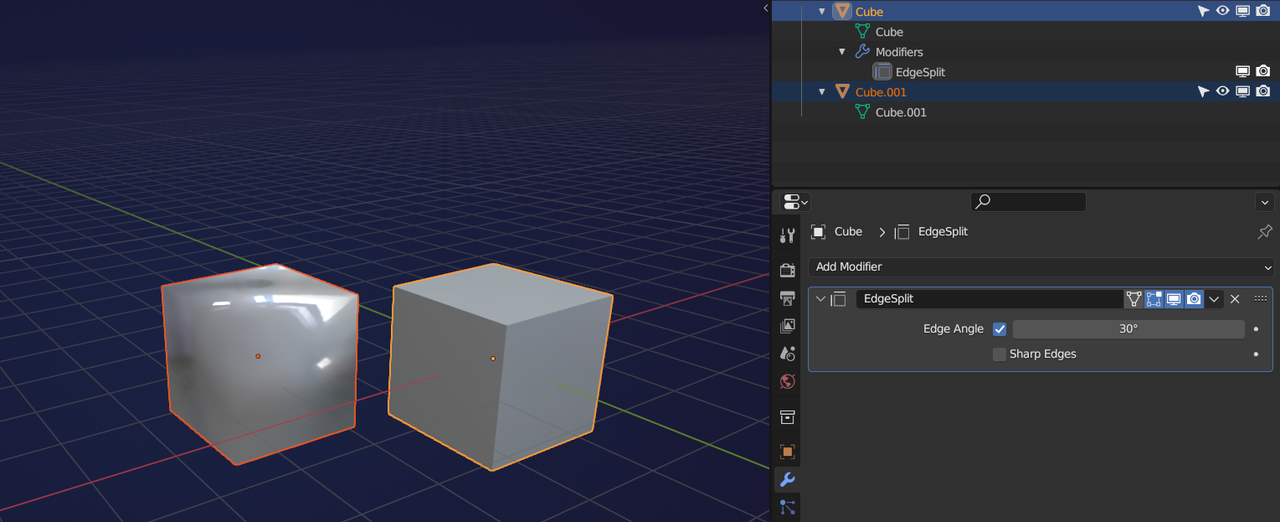Collapse the EdgeSplit modifier panel
The width and height of the screenshot is (1280, 522).
[x=821, y=299]
